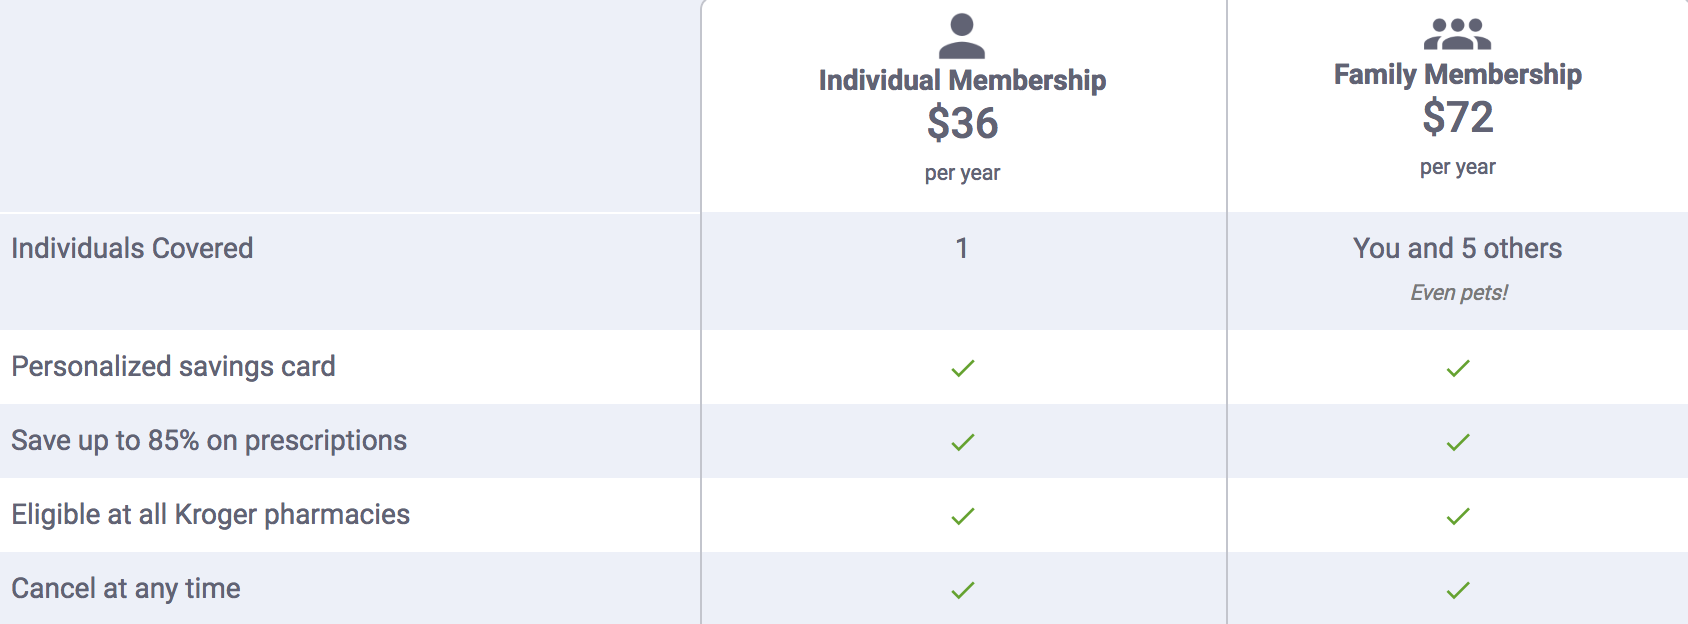Select the Individual Membership heading

pyautogui.click(x=962, y=80)
